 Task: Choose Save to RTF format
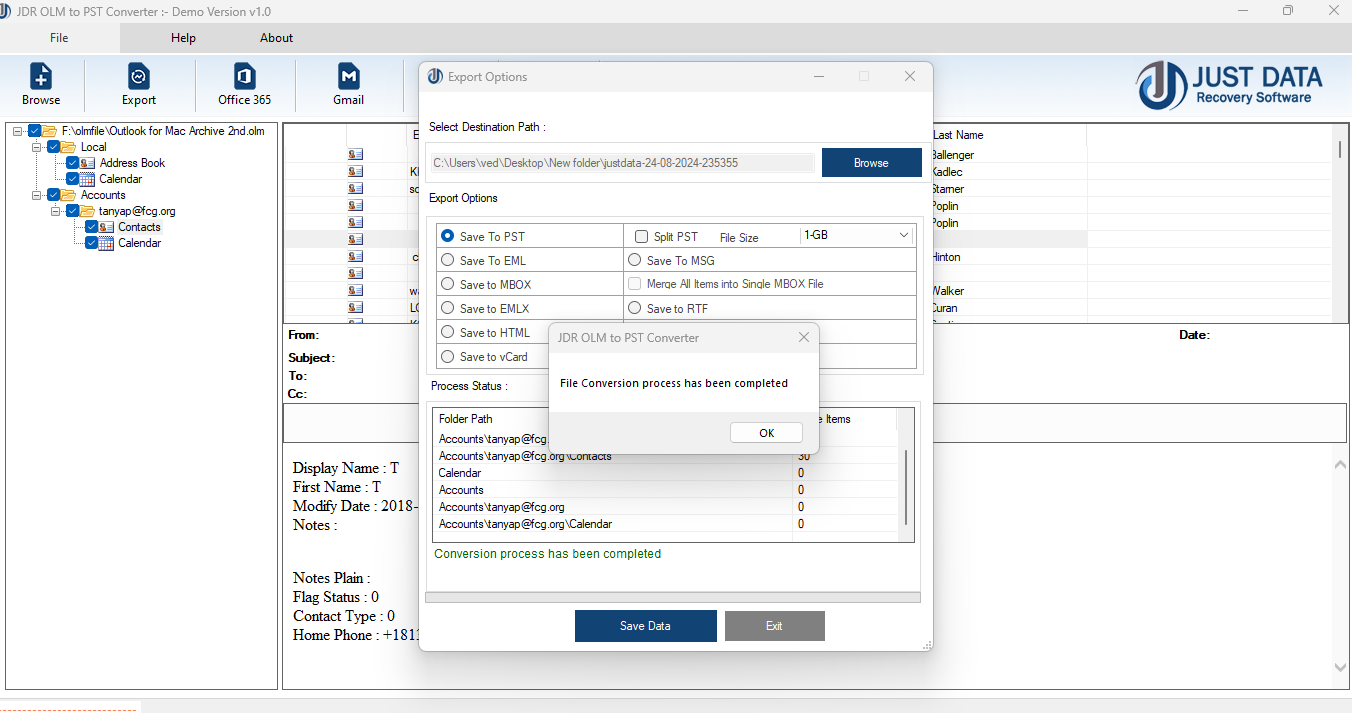(635, 308)
